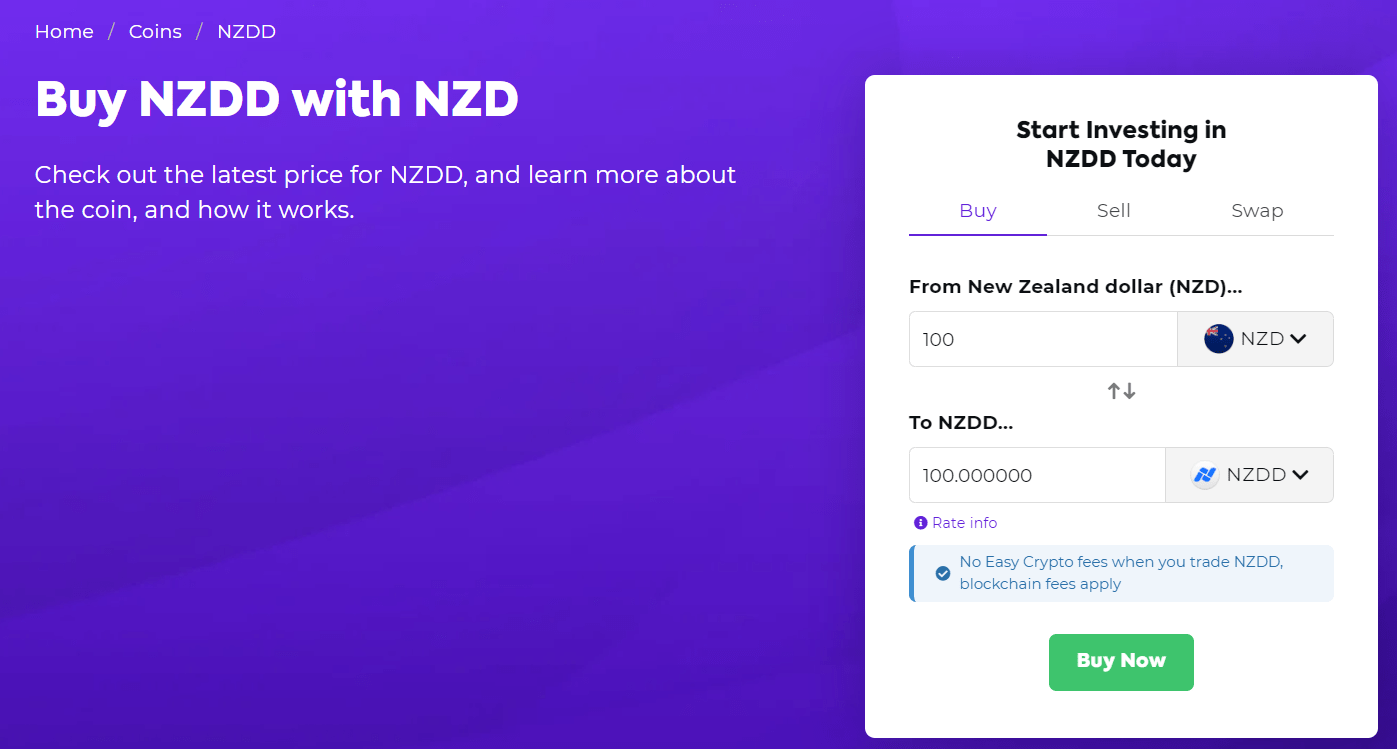Click the NZDD amount output field
This screenshot has width=1397, height=749.
1036,475
